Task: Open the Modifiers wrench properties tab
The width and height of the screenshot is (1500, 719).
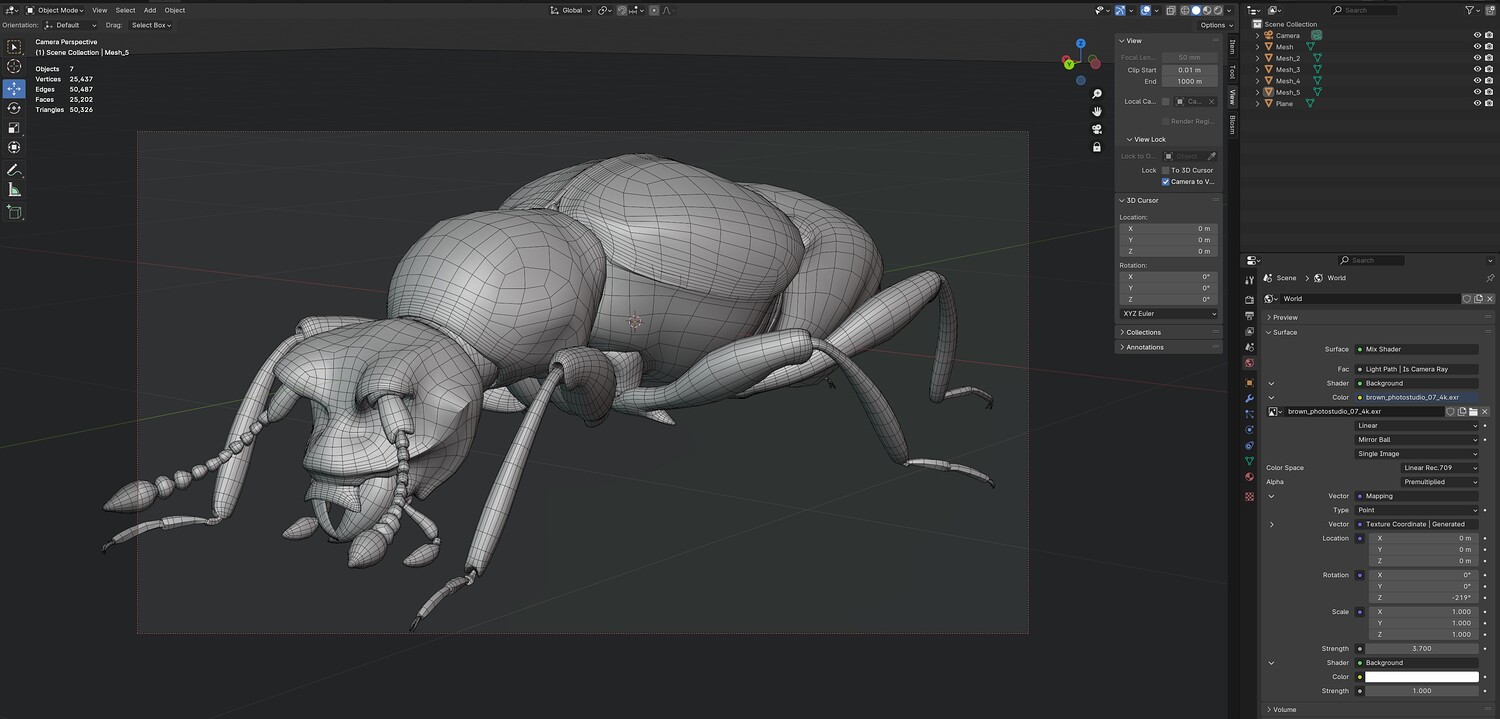Action: pos(1249,398)
